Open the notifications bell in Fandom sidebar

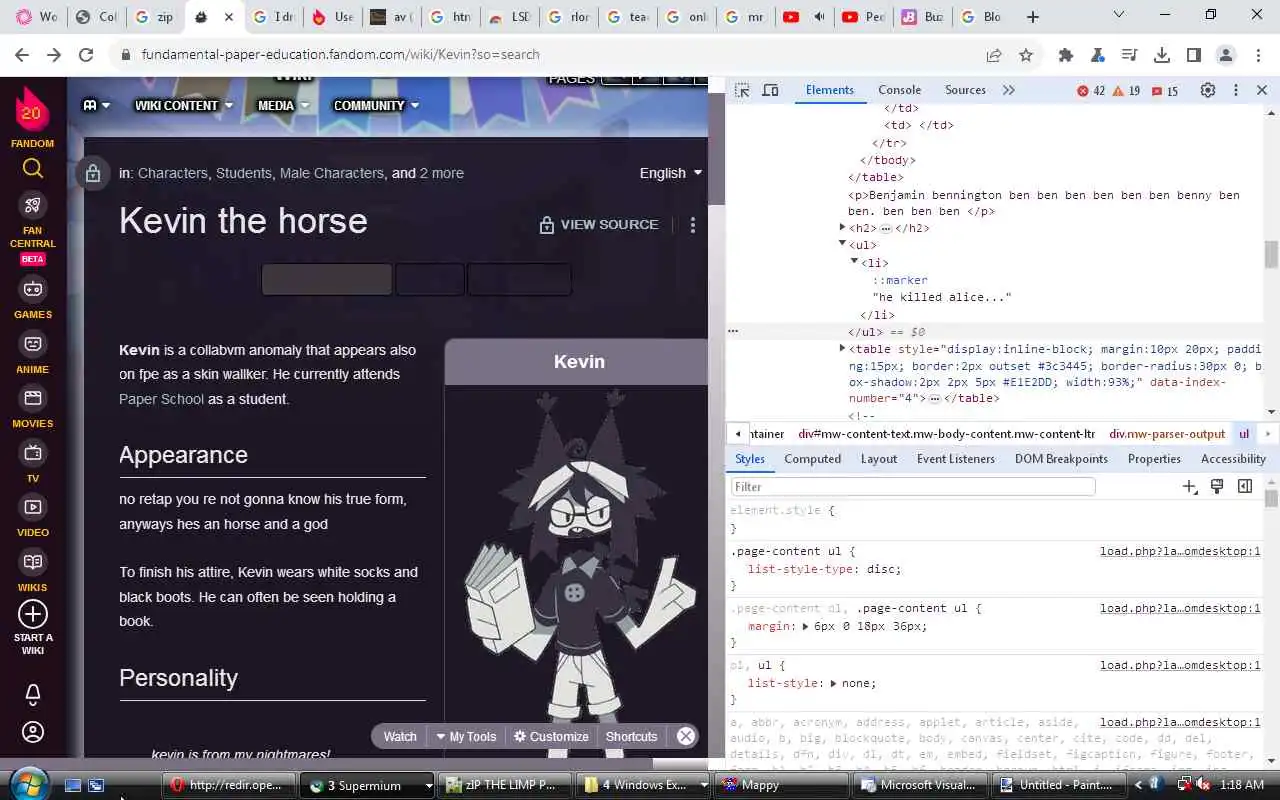tap(33, 693)
